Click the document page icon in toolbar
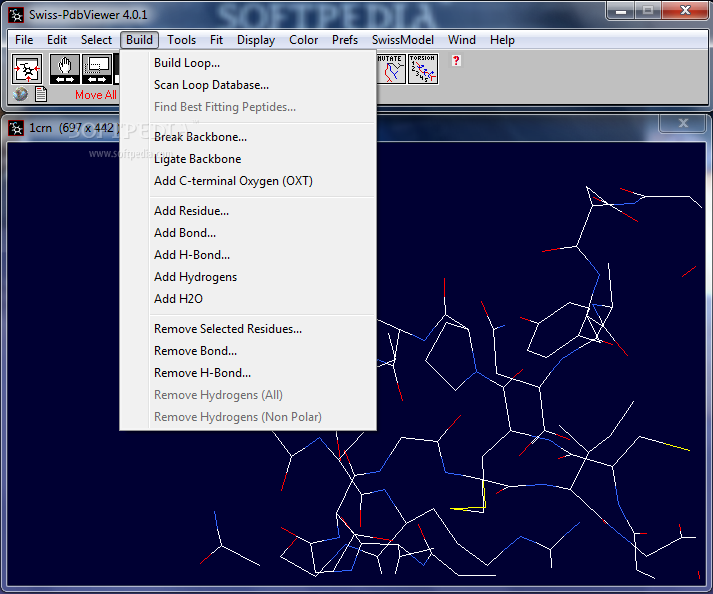713x594 pixels. [41, 94]
